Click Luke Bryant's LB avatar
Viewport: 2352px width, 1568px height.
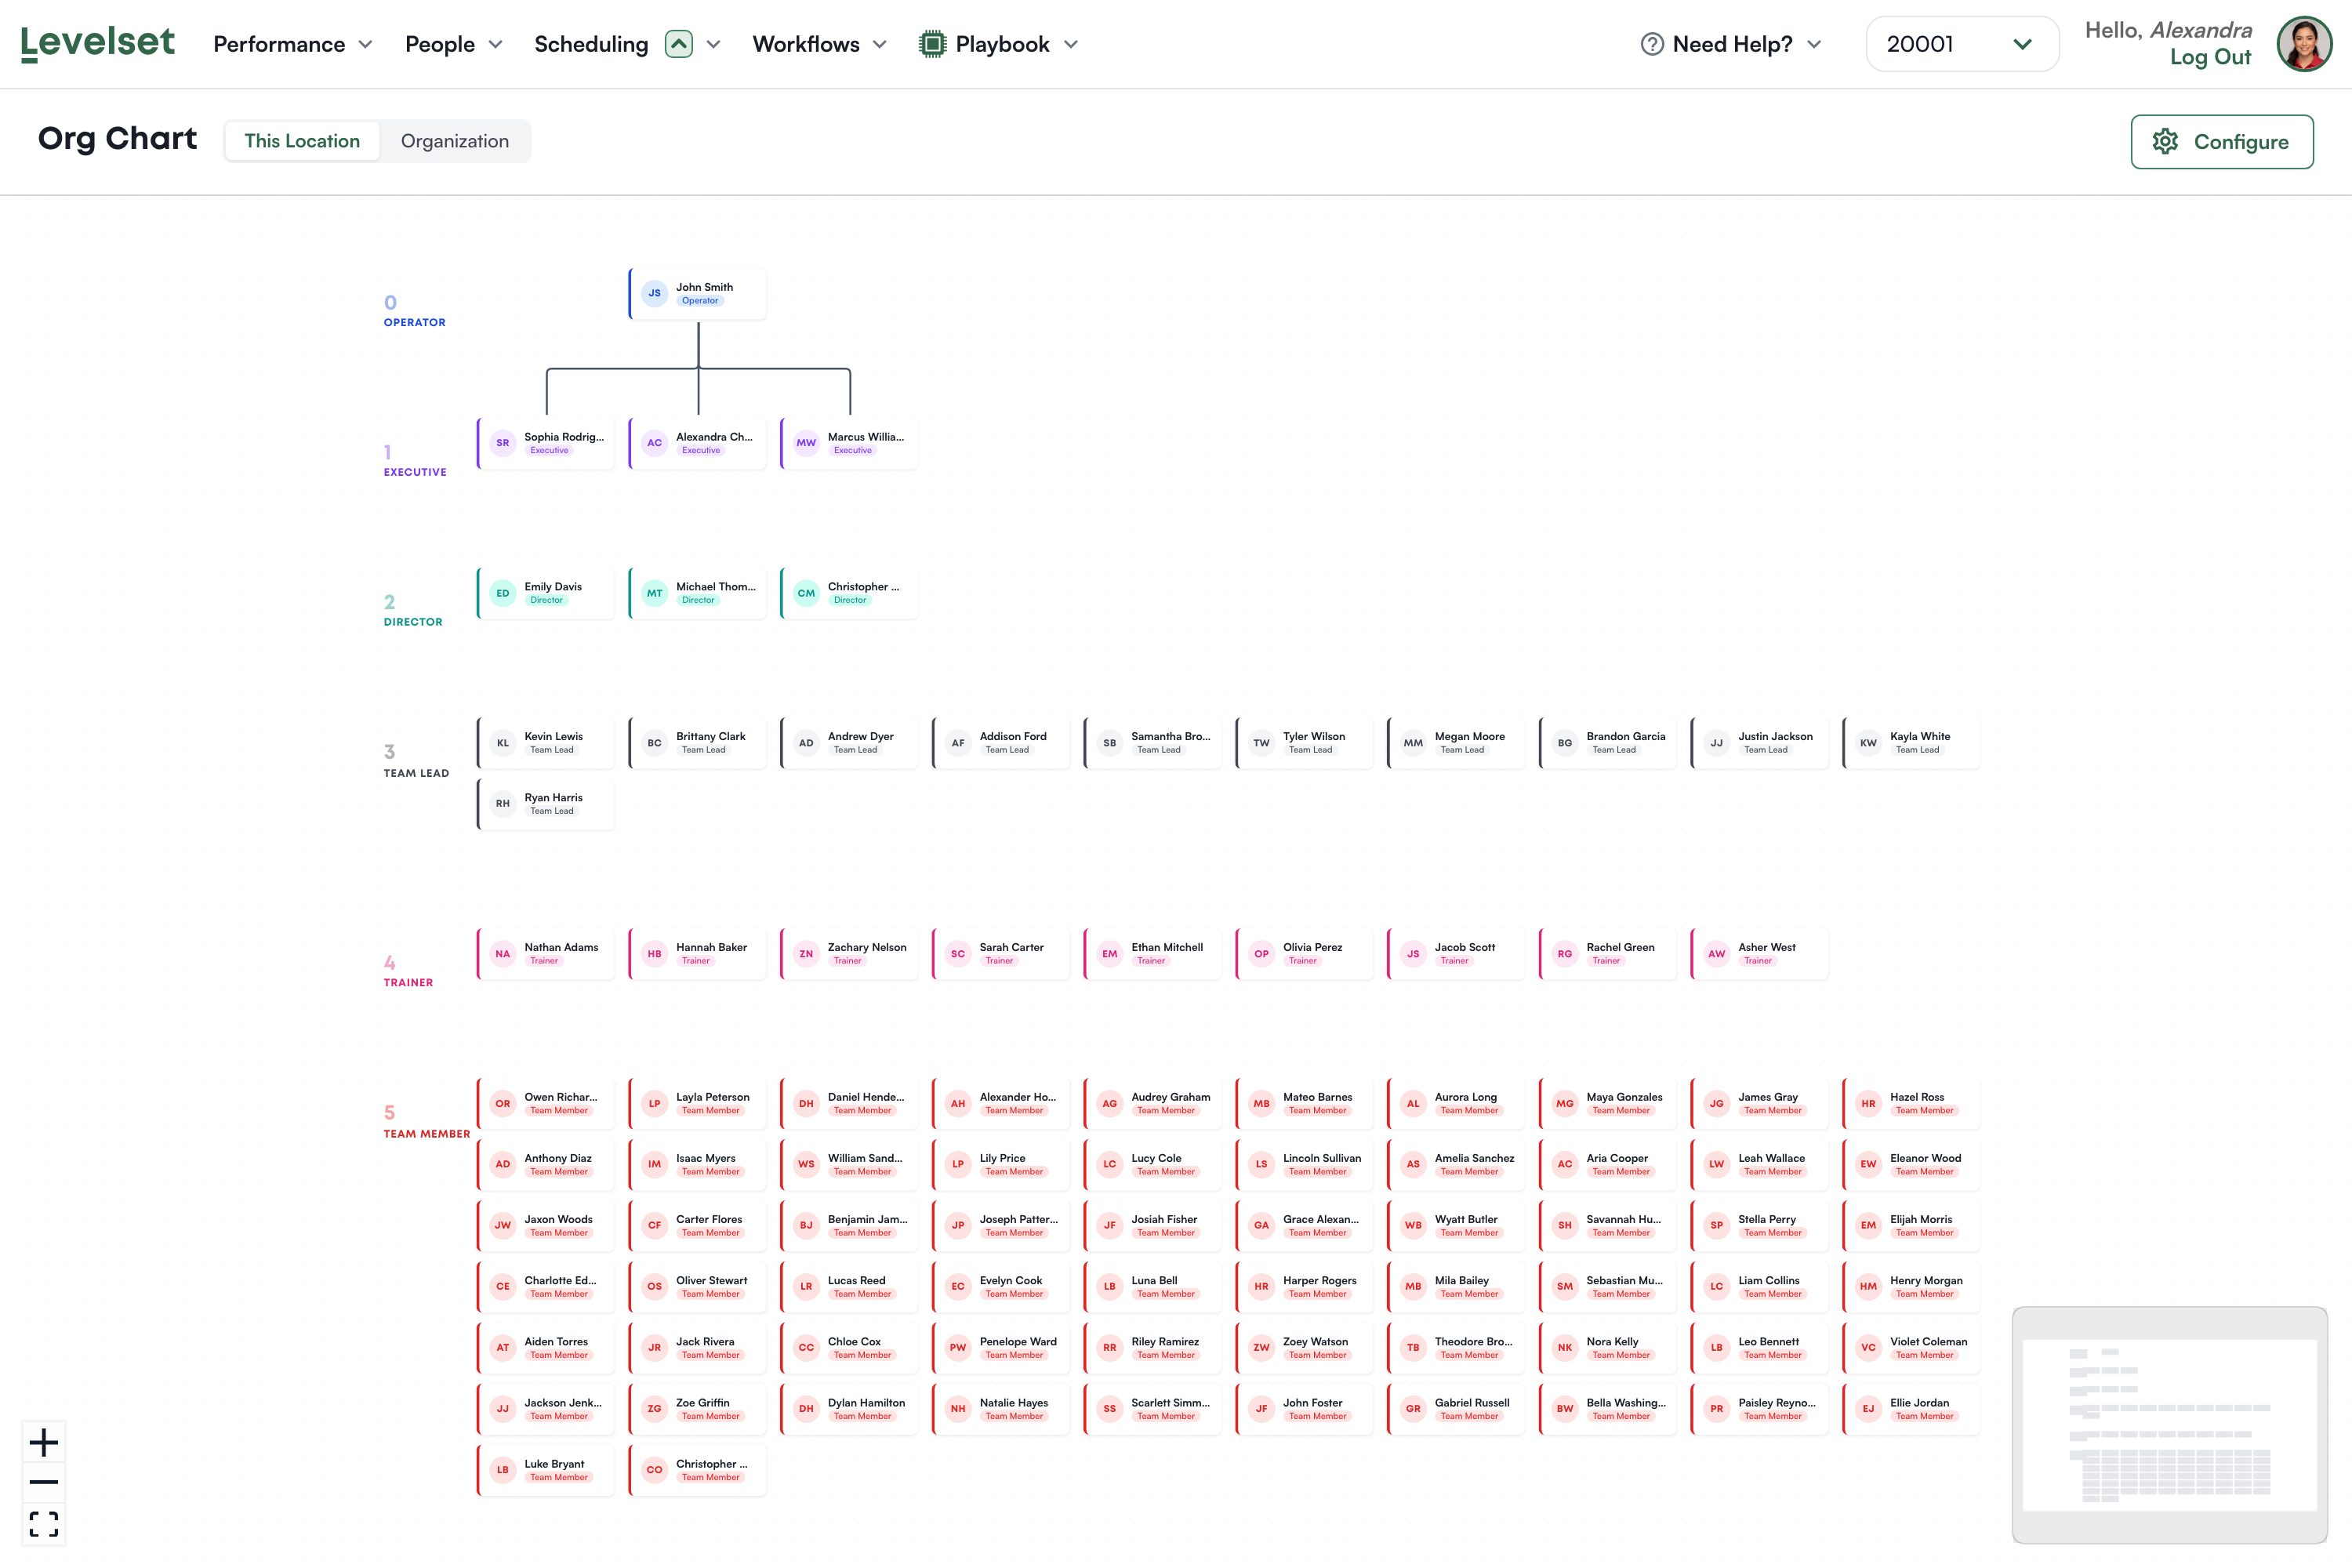(503, 1469)
